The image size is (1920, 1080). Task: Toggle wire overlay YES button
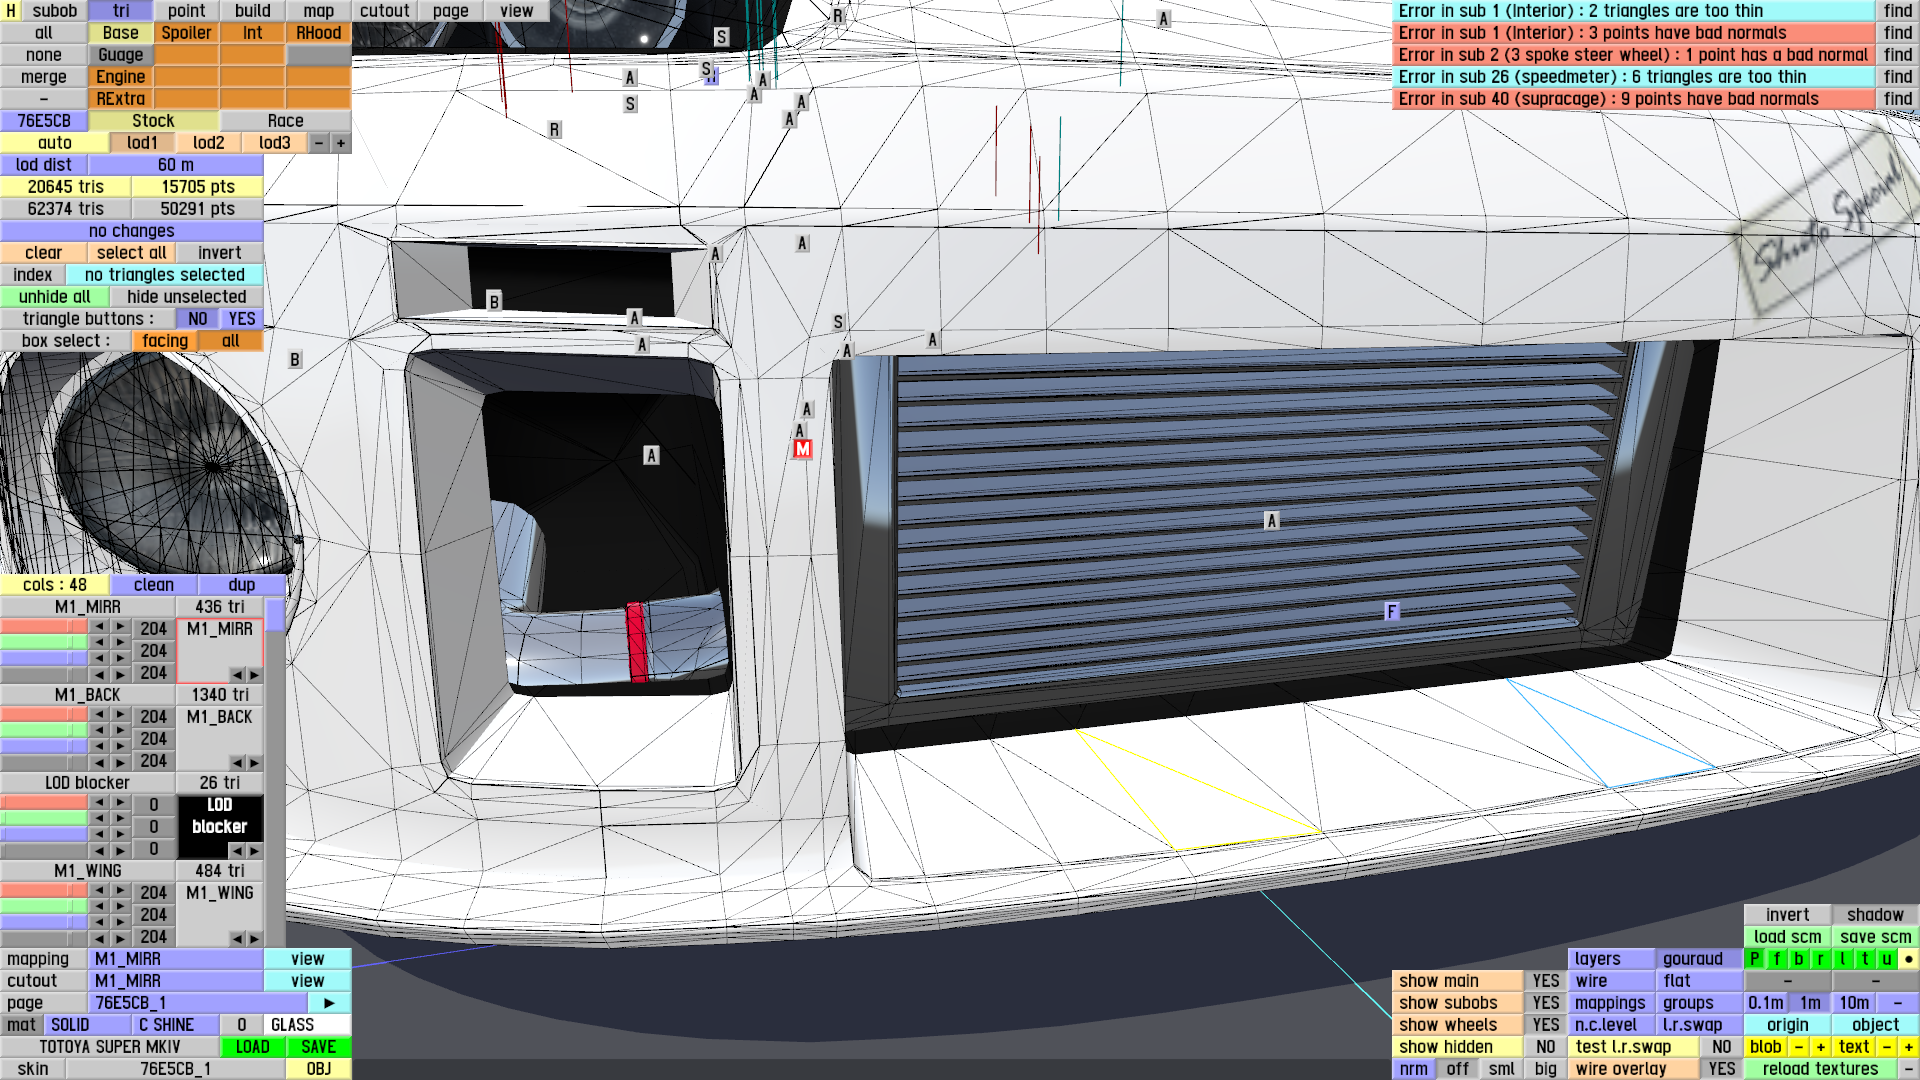pyautogui.click(x=1721, y=1069)
